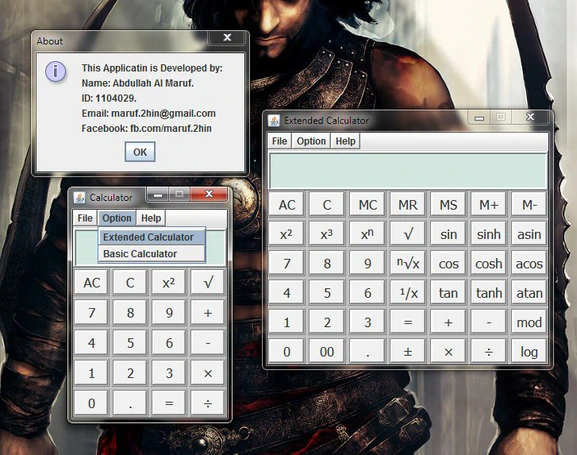Image resolution: width=577 pixels, height=455 pixels.
Task: Click the Extended Calculator display field
Action: [x=408, y=171]
